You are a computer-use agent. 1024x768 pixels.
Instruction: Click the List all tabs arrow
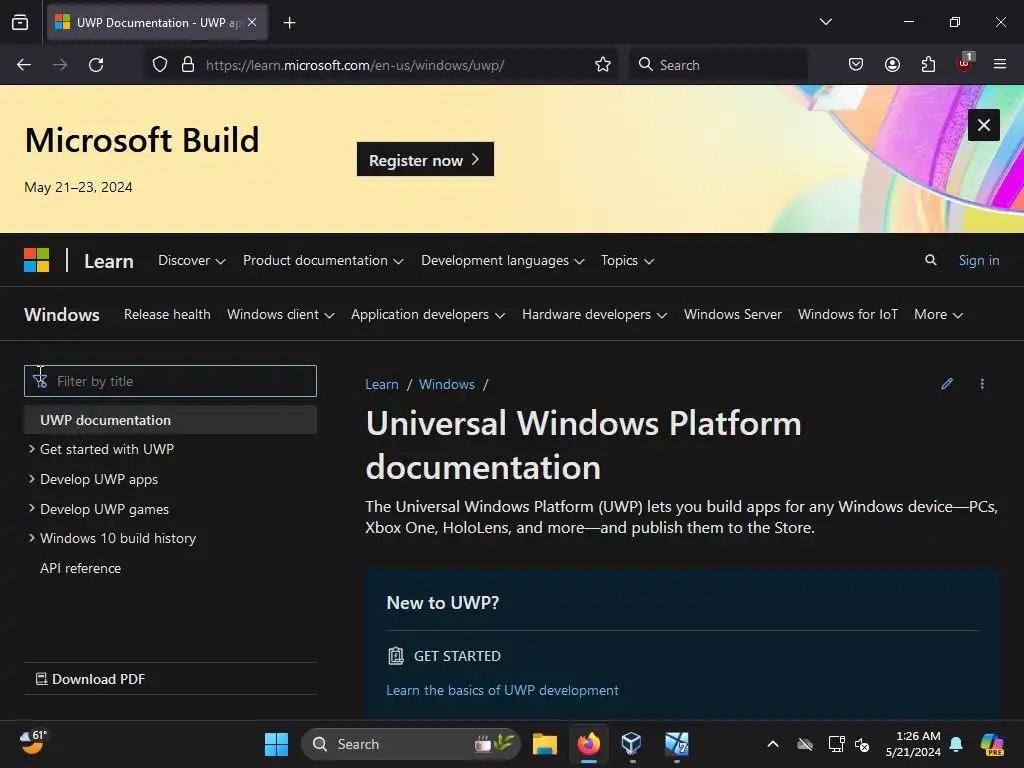(x=825, y=22)
